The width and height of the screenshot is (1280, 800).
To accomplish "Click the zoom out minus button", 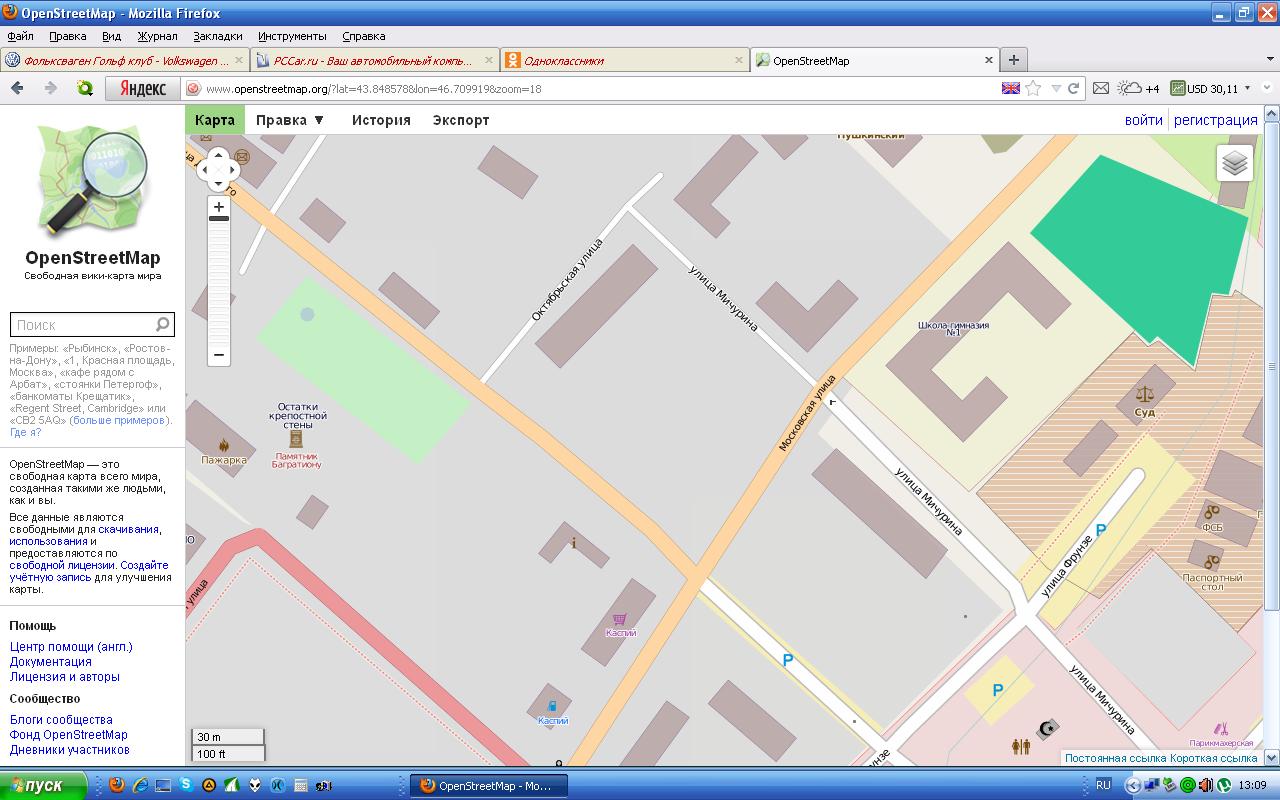I will [219, 355].
